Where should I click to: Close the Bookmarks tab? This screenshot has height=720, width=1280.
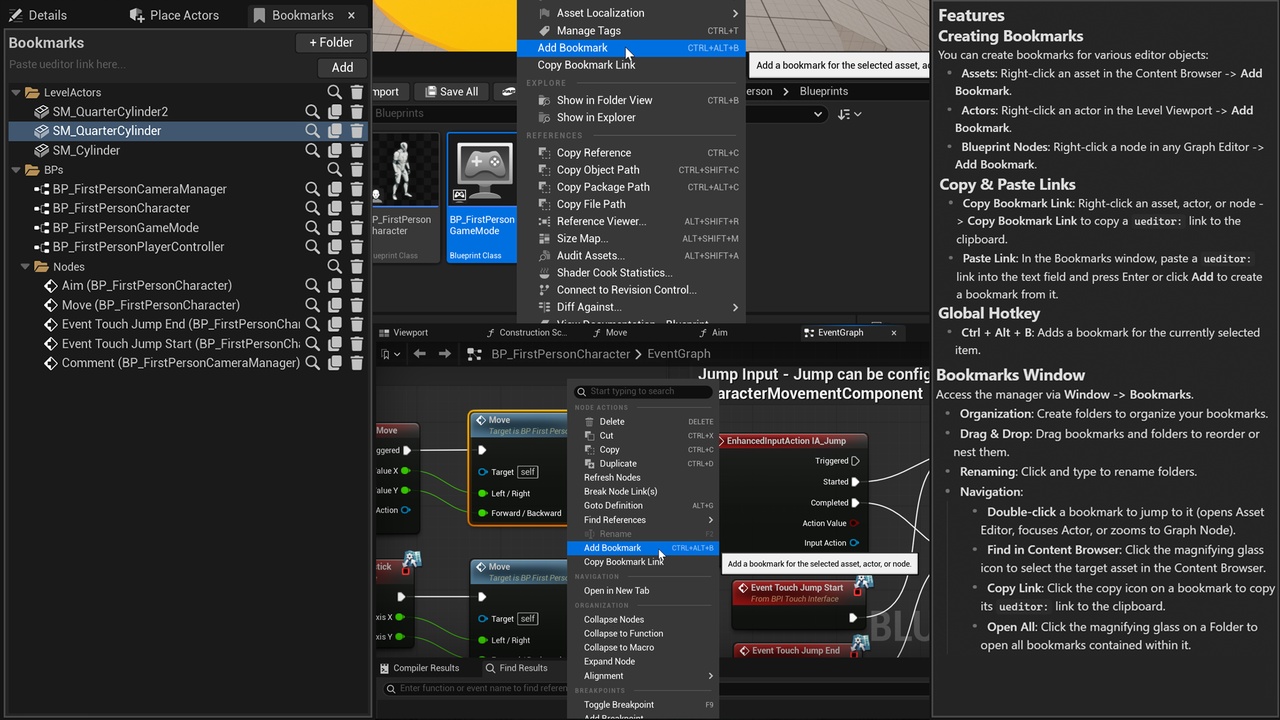tap(352, 15)
